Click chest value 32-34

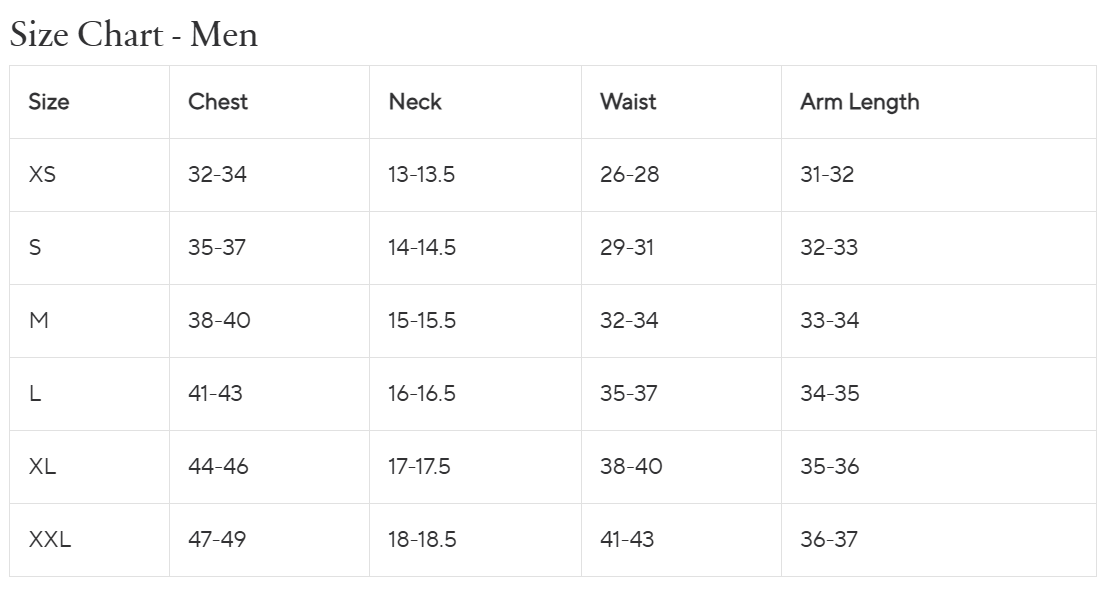217,175
